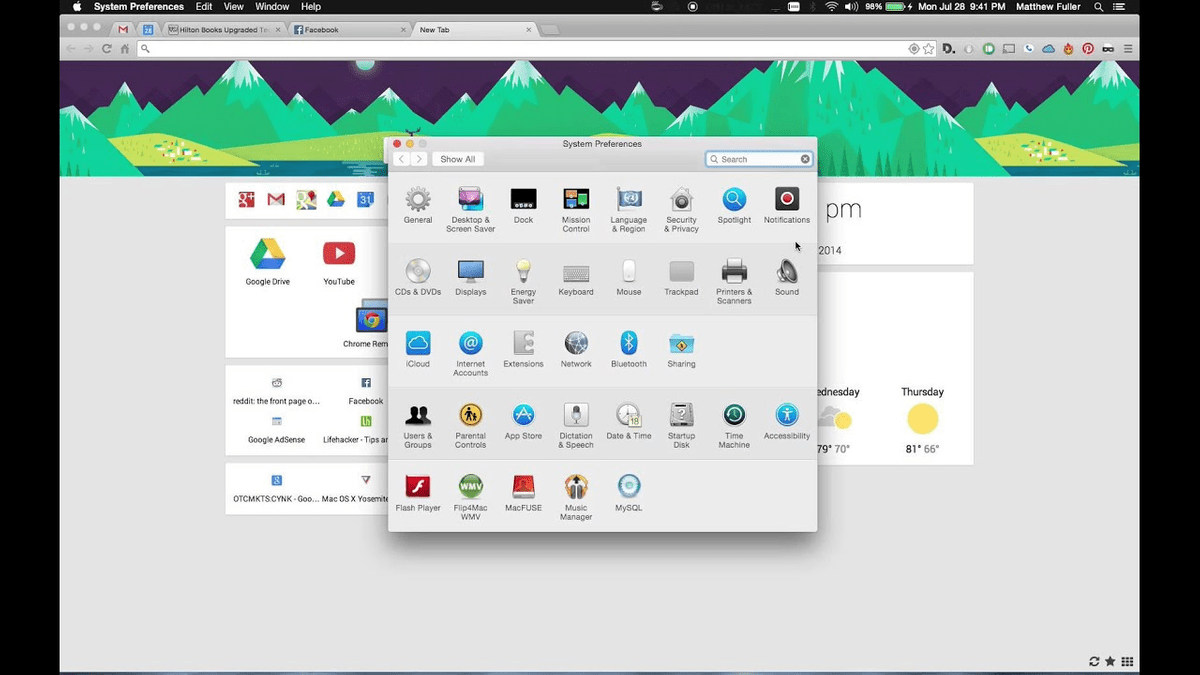The height and width of the screenshot is (675, 1200).
Task: Open Keyboard settings
Action: point(576,271)
